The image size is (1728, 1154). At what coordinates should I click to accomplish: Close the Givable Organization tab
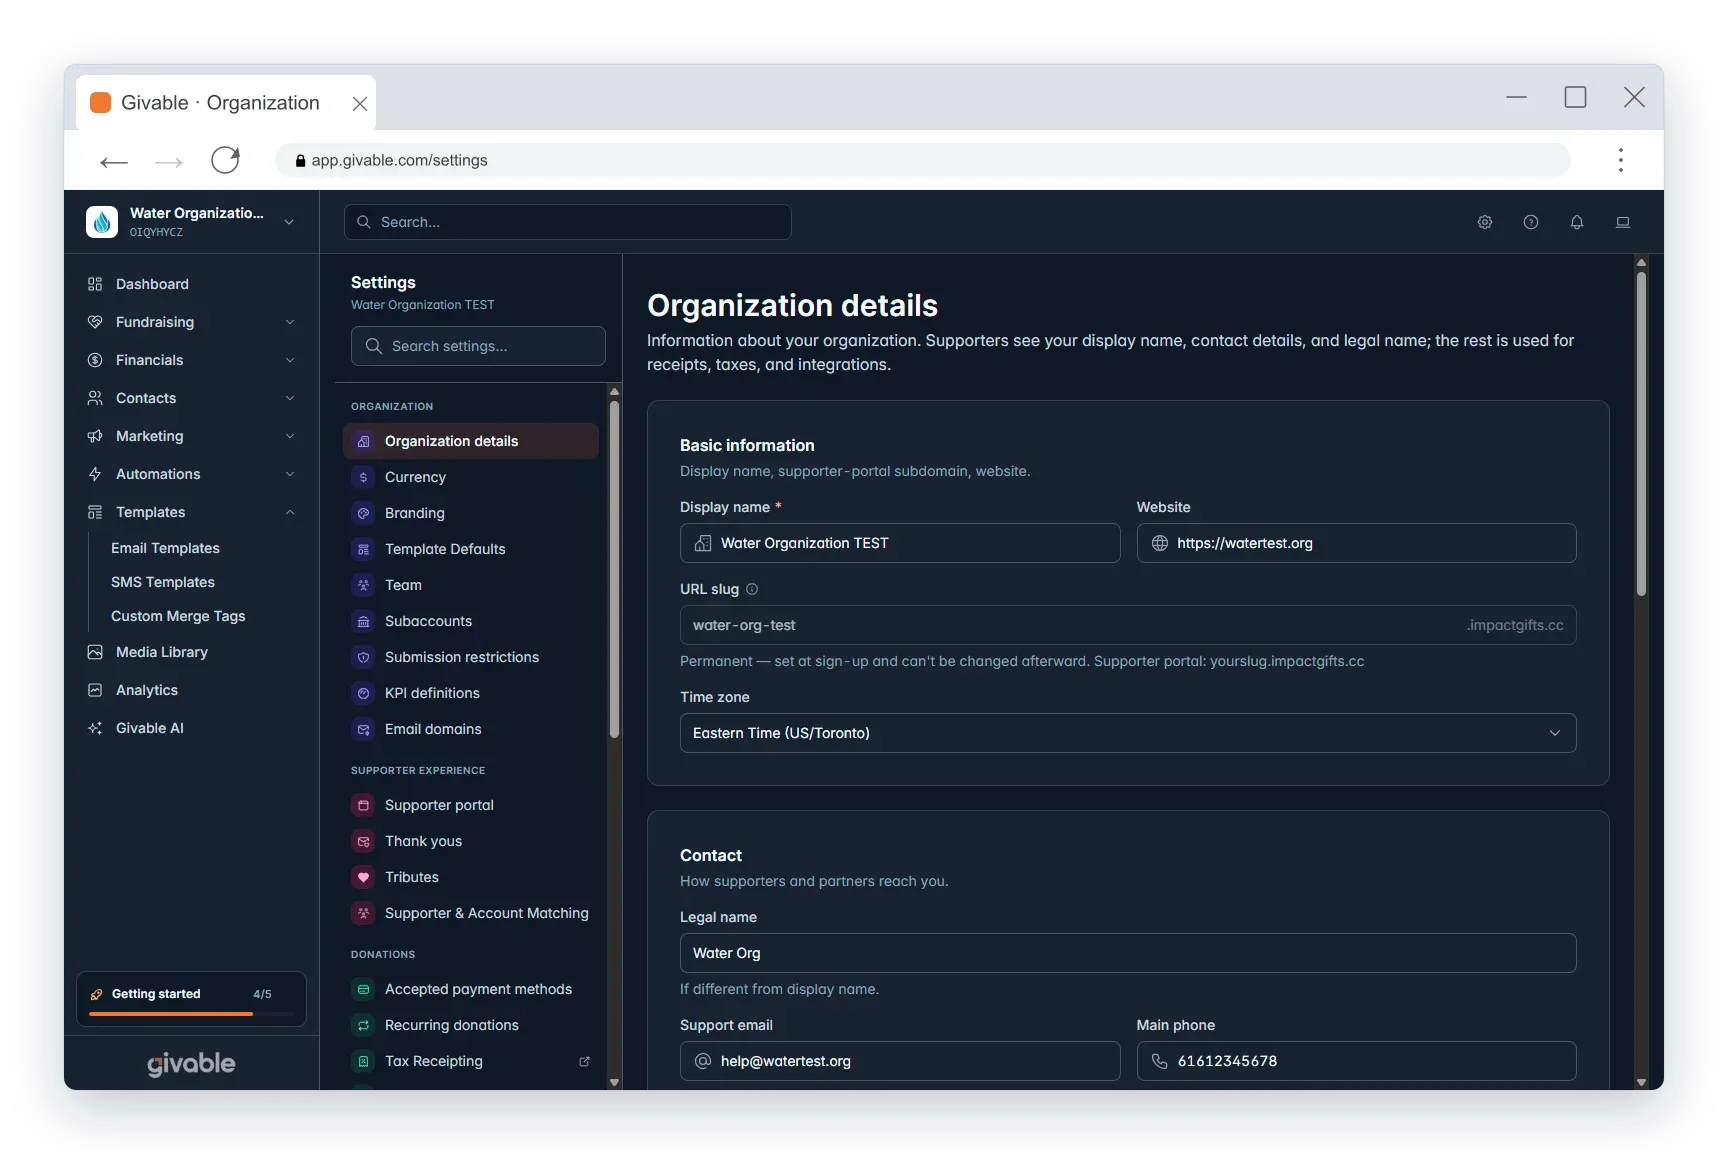(x=360, y=103)
